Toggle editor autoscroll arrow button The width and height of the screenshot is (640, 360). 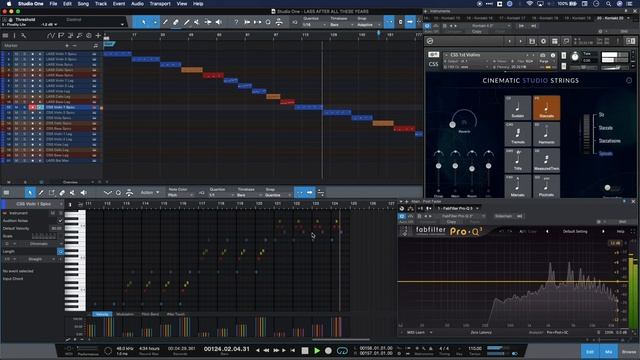310,193
